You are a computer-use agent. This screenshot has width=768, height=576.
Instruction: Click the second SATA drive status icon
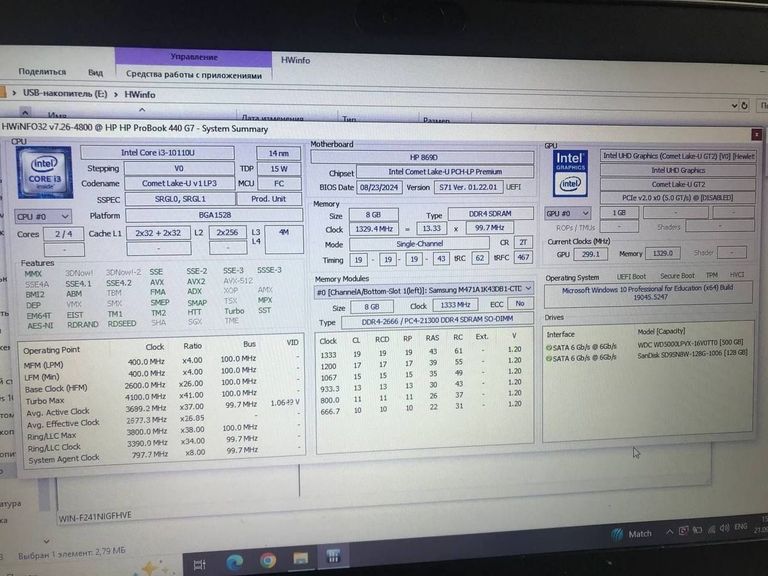click(549, 359)
